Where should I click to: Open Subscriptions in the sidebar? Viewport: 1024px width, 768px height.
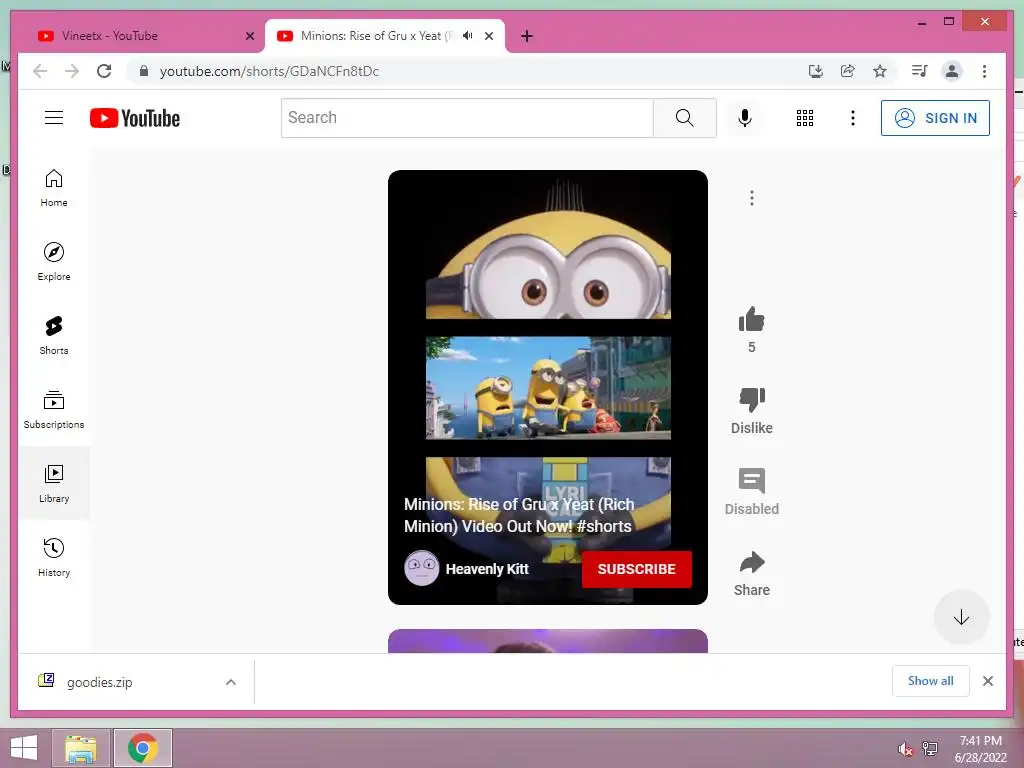pyautogui.click(x=54, y=409)
